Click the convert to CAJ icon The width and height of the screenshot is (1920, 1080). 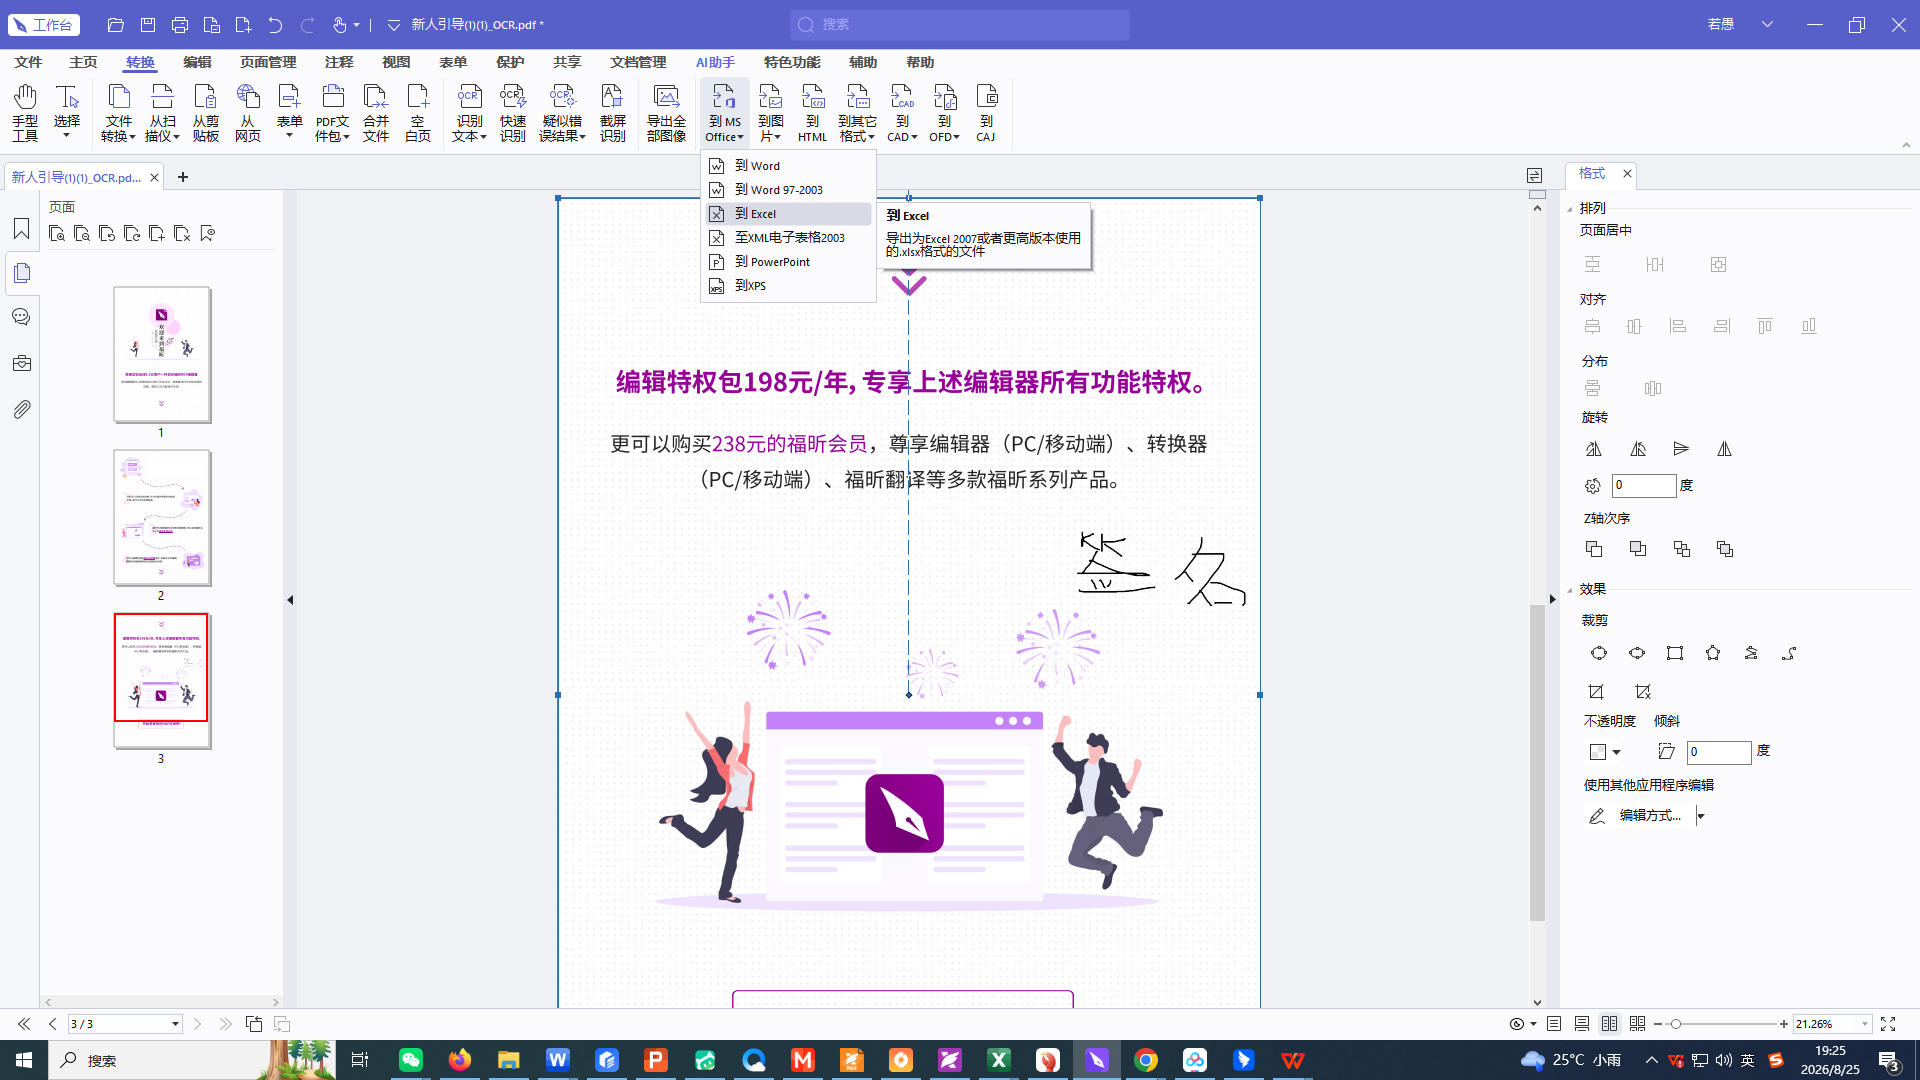click(986, 112)
